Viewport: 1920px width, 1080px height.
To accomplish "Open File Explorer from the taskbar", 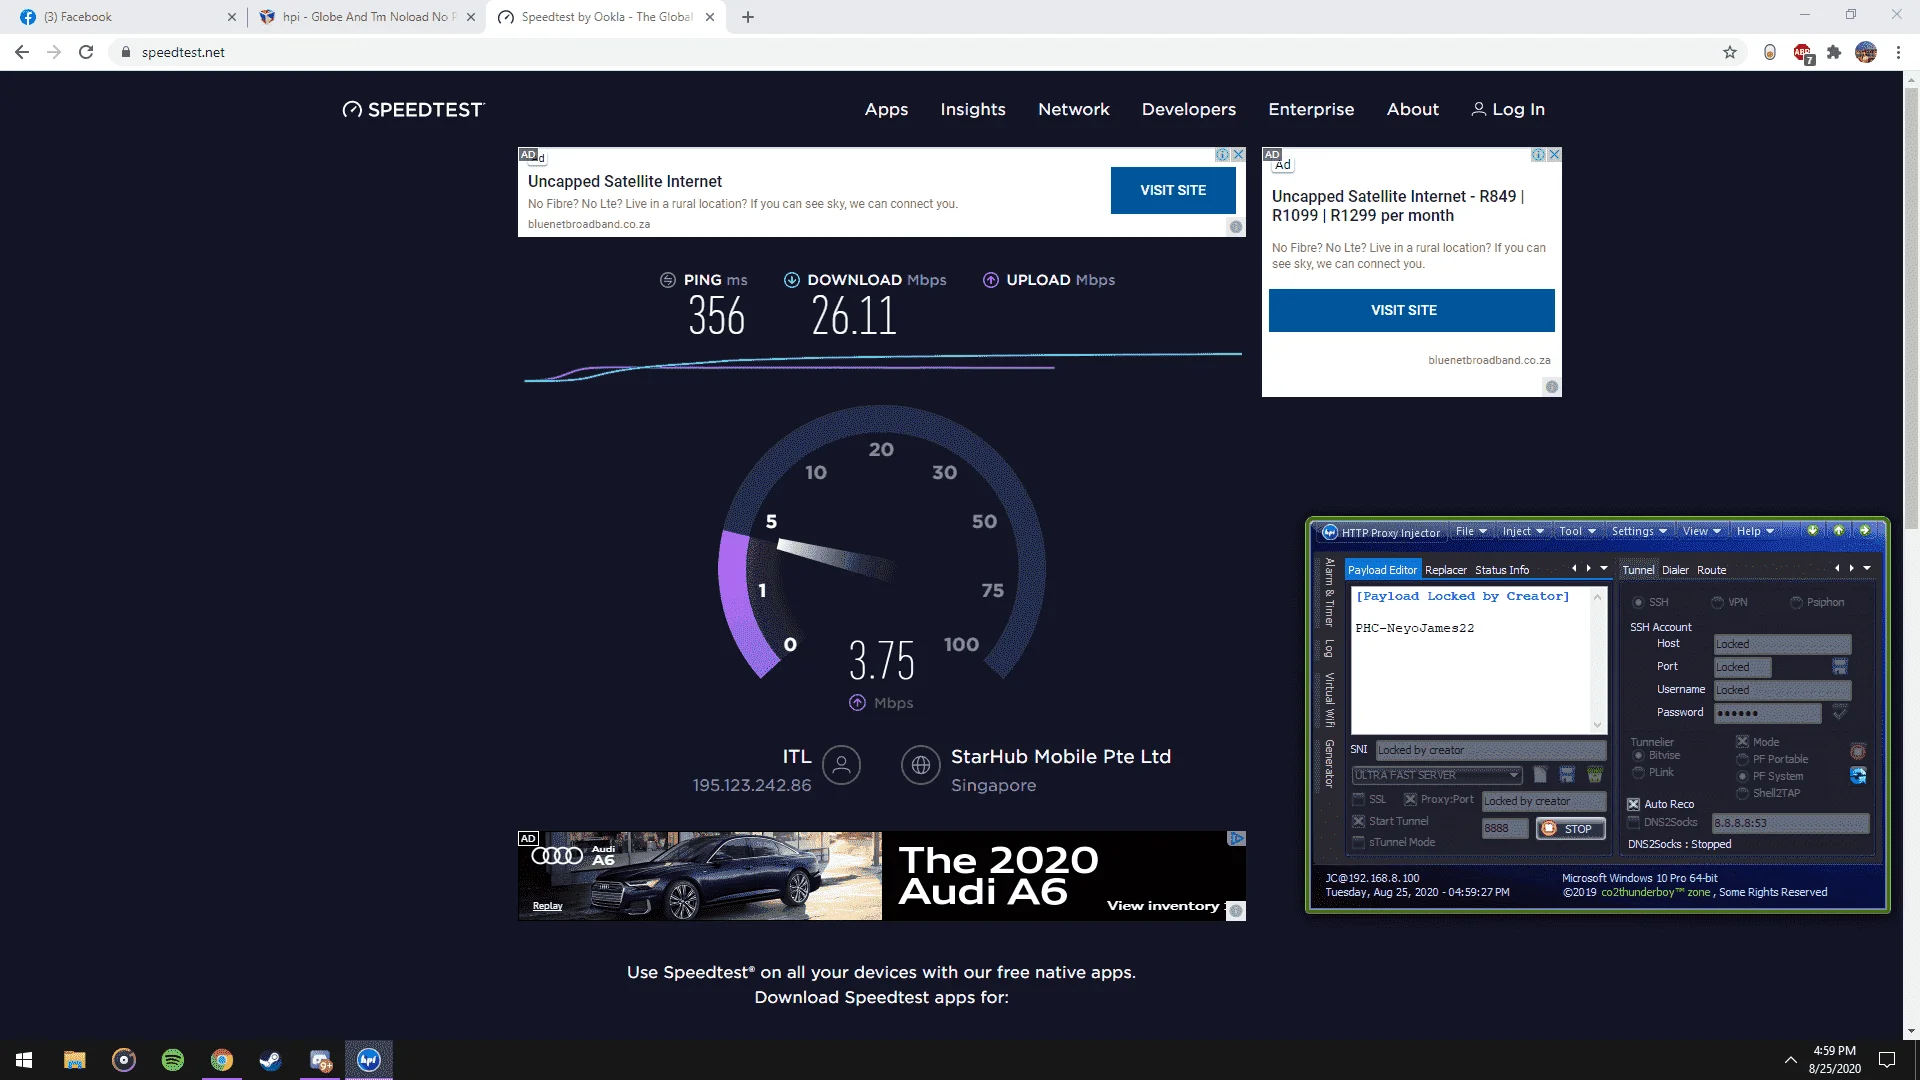I will tap(75, 1060).
